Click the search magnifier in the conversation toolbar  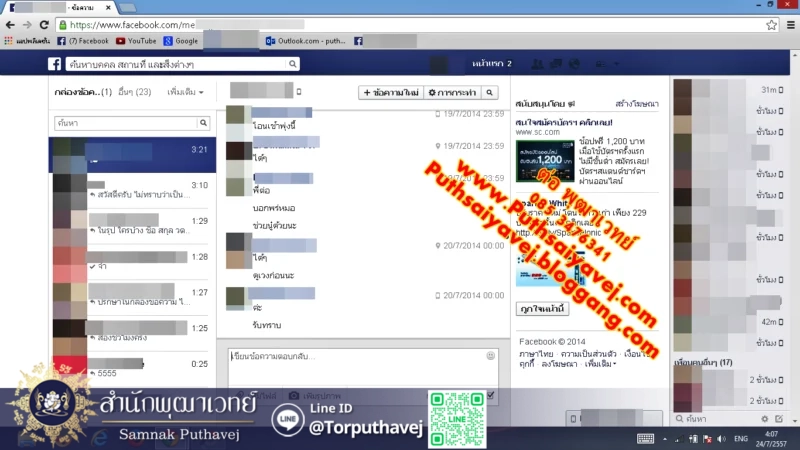[x=489, y=93]
